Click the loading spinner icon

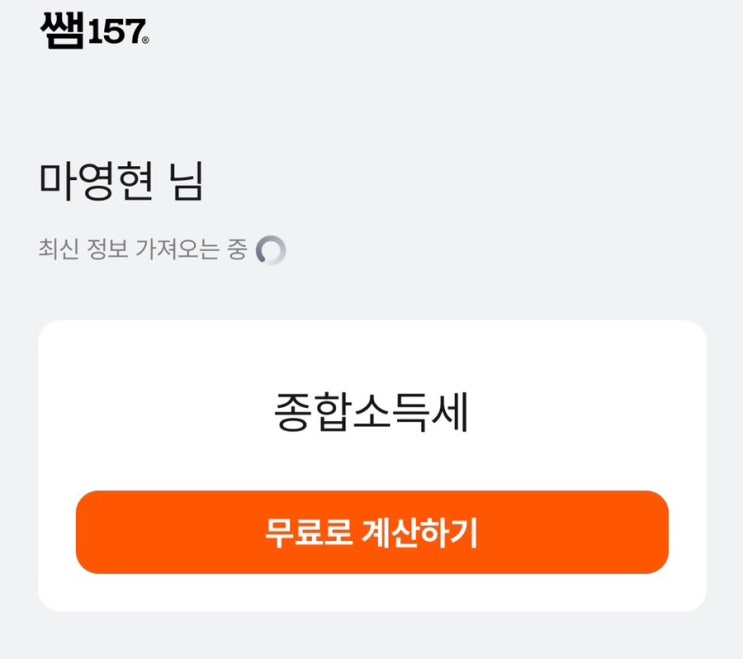pos(270,250)
